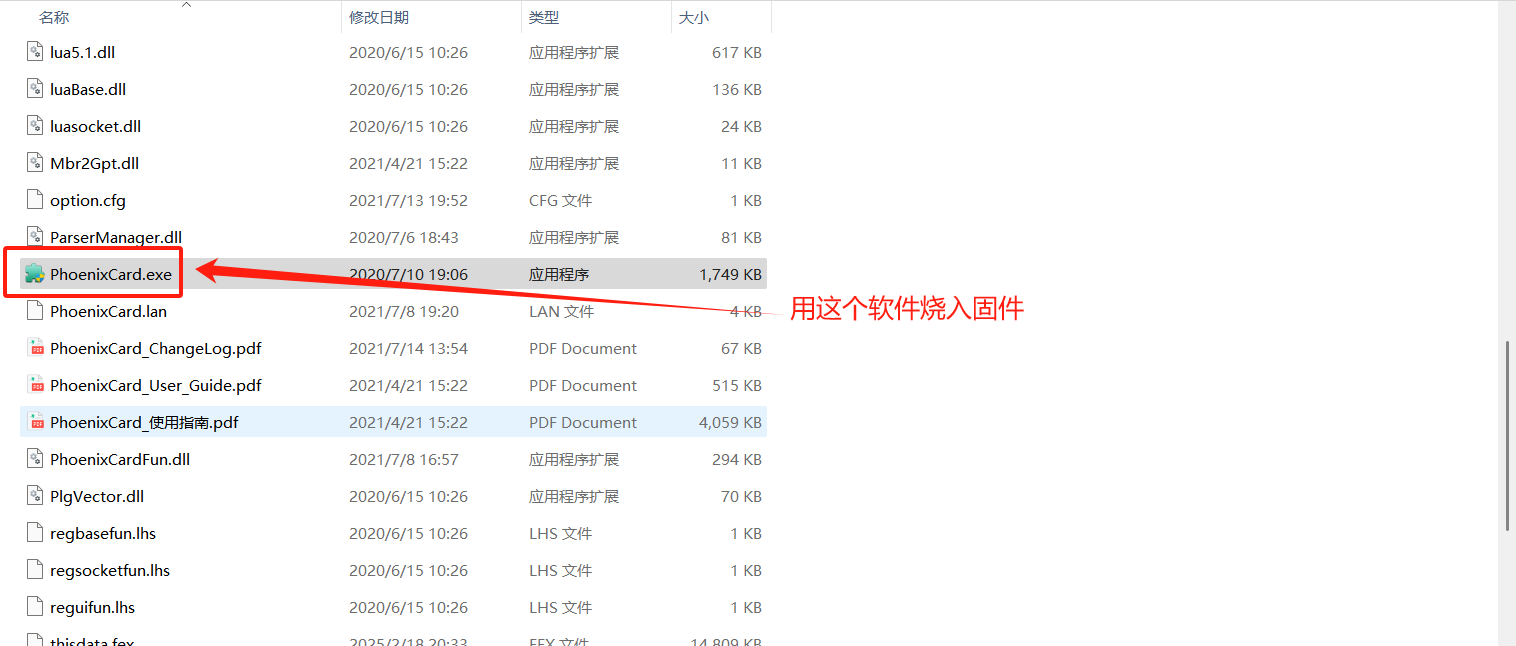Click the vertical scrollbar thumb
The height and width of the screenshot is (646, 1516).
point(1507,436)
